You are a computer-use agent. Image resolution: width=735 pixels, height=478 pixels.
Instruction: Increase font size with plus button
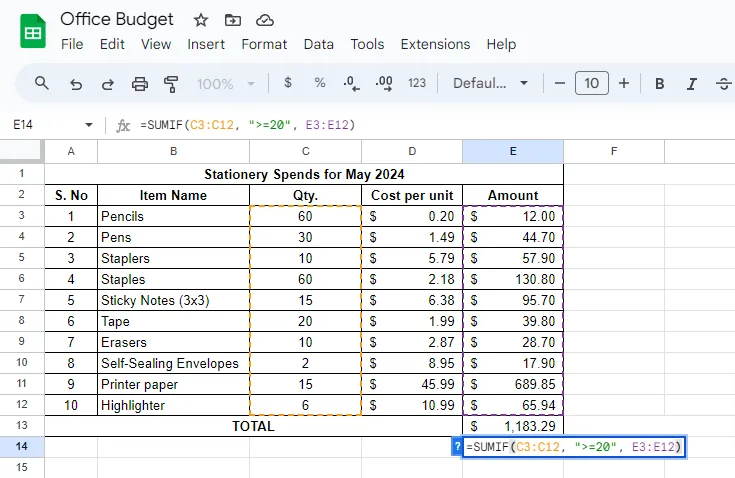point(624,83)
